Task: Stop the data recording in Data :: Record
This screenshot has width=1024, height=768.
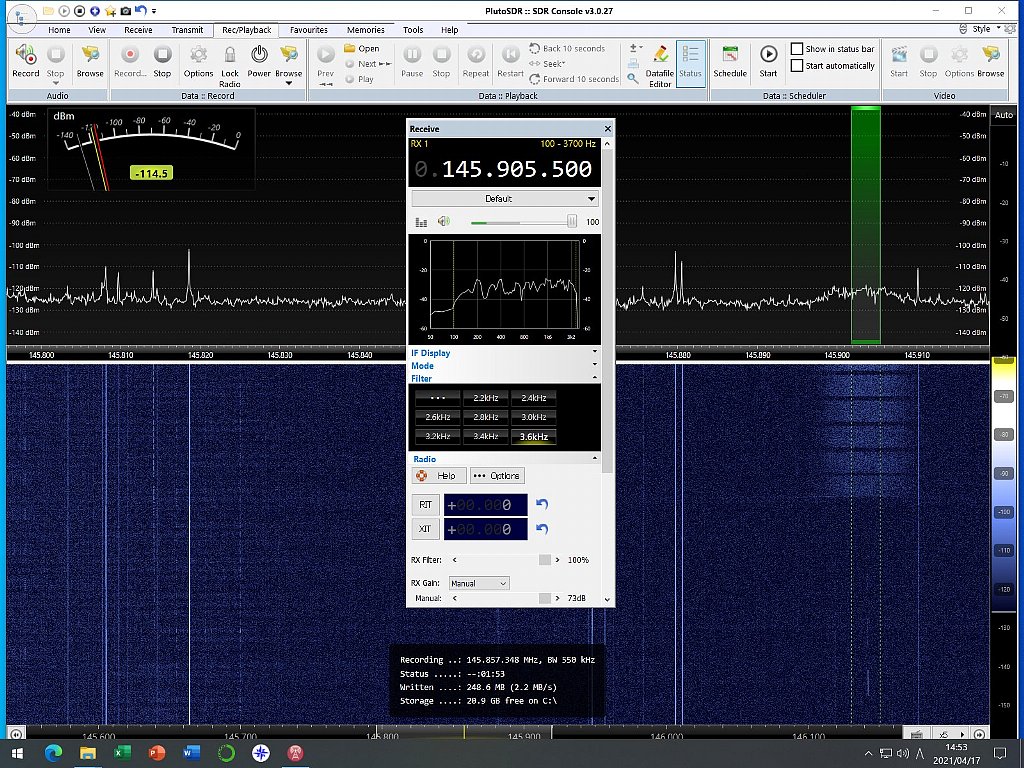Action: tap(162, 61)
